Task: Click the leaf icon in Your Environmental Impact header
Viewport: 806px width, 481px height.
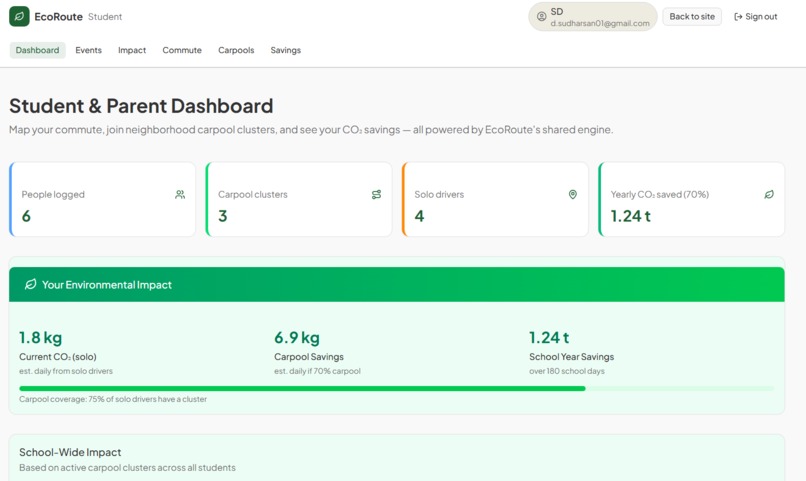Action: pyautogui.click(x=30, y=284)
